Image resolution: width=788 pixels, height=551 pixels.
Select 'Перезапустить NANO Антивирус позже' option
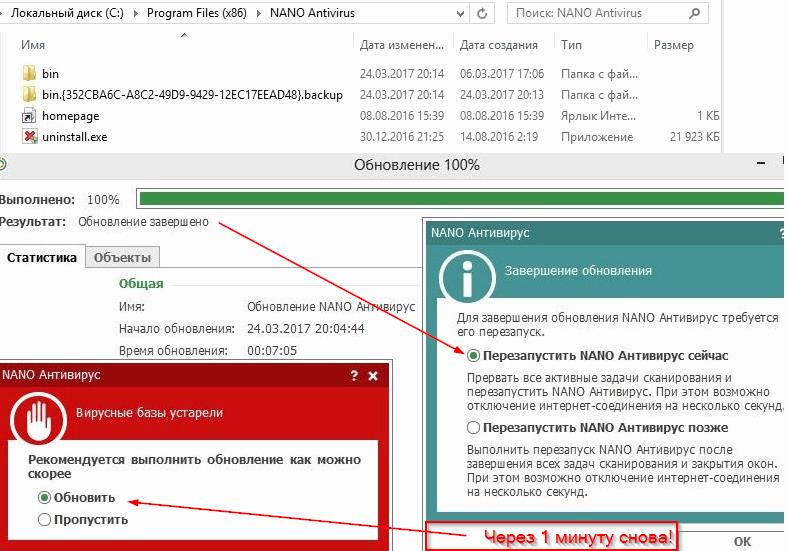[473, 427]
